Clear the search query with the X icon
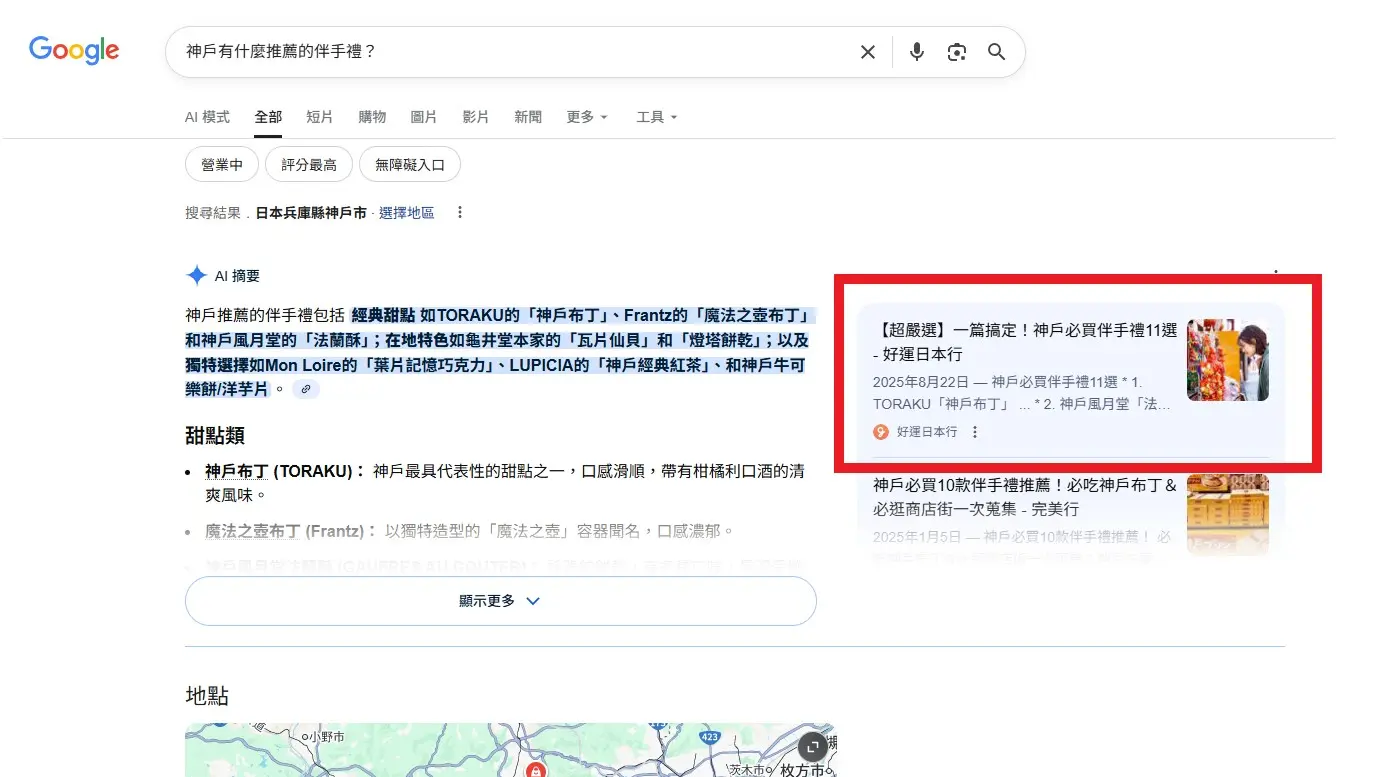Screen dimensions: 1381x777 coord(867,51)
